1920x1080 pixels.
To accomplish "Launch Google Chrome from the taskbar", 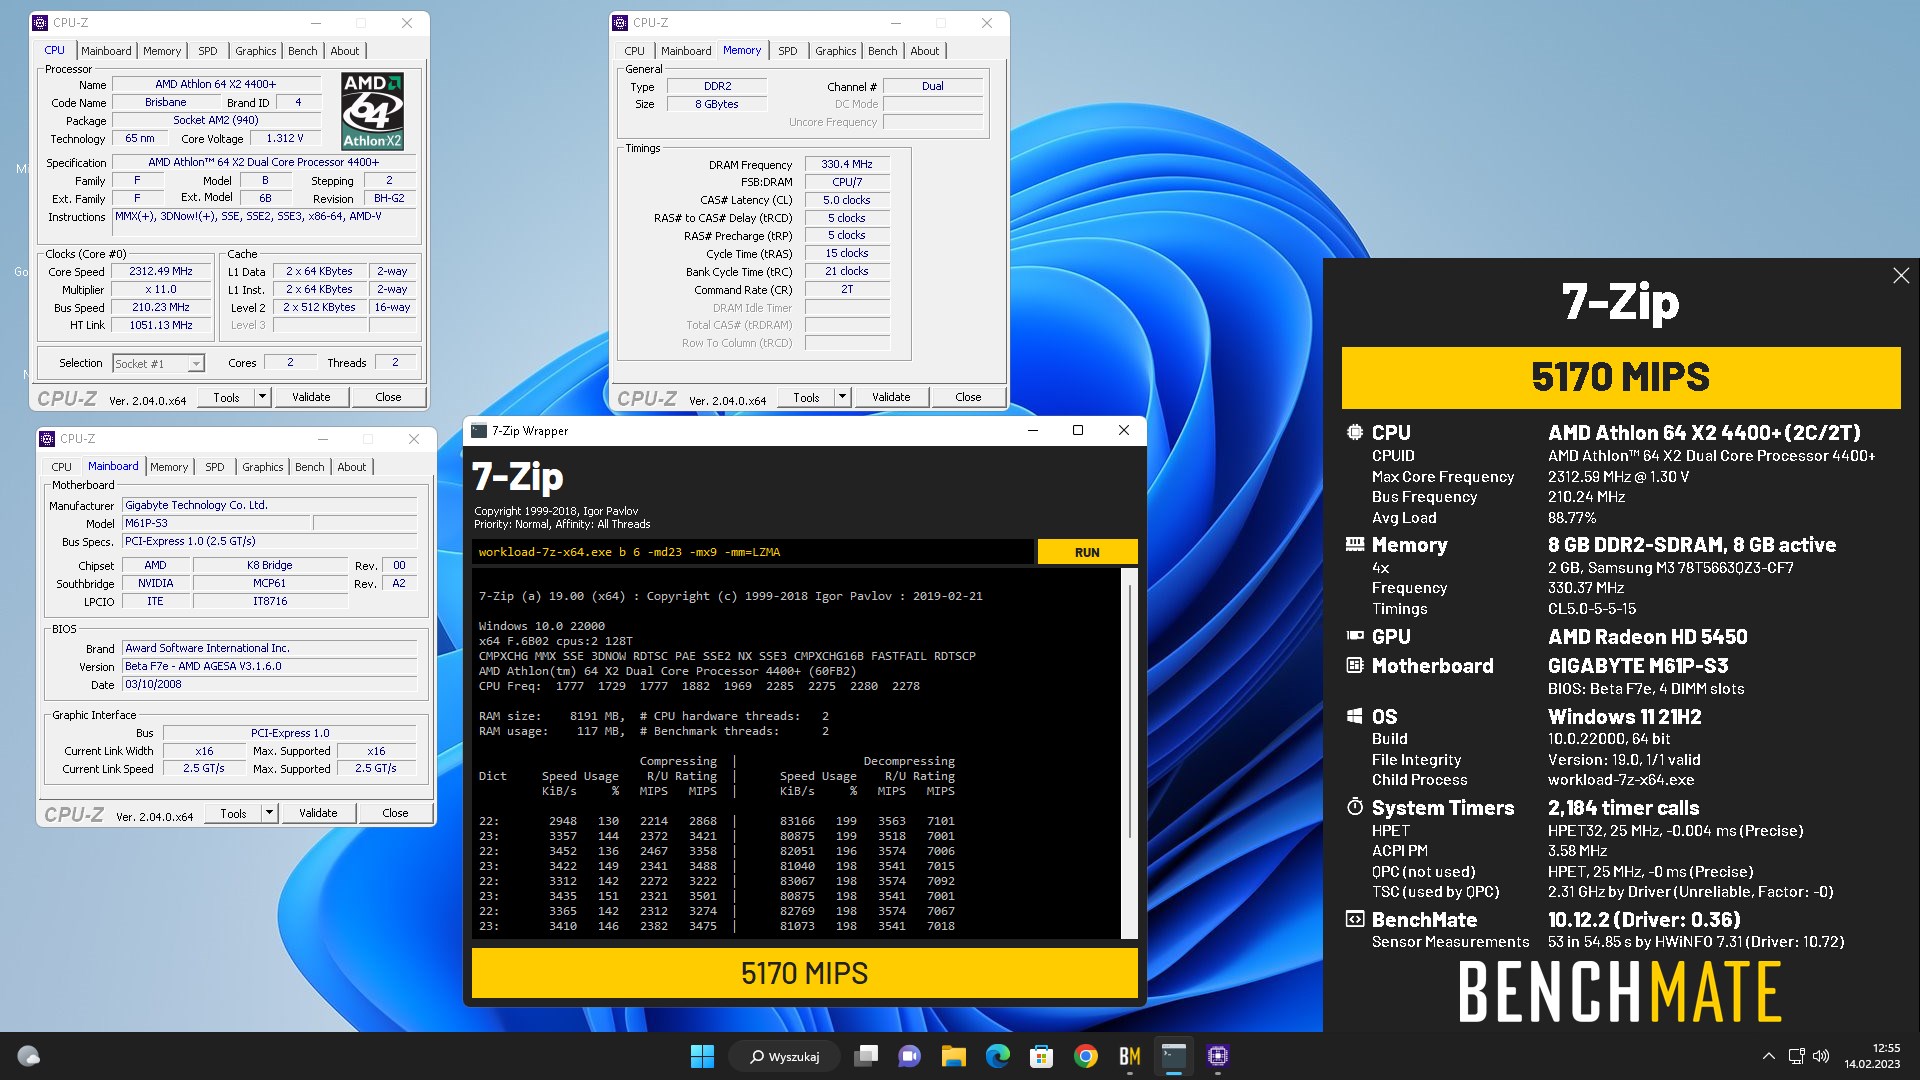I will click(1085, 1056).
